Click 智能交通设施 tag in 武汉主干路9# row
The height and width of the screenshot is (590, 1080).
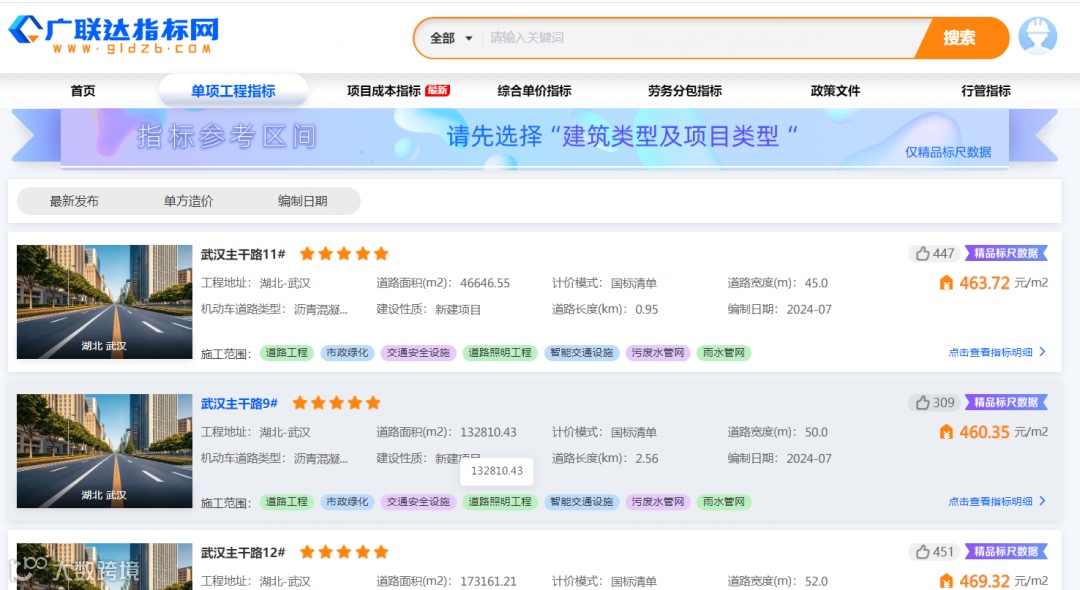581,502
